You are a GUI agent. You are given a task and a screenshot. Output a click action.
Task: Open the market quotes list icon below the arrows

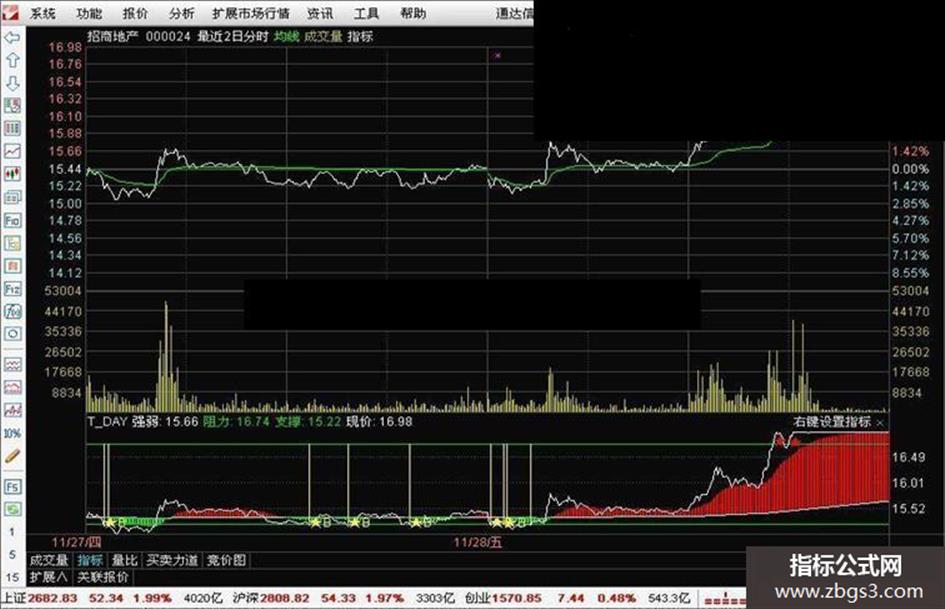coord(12,106)
